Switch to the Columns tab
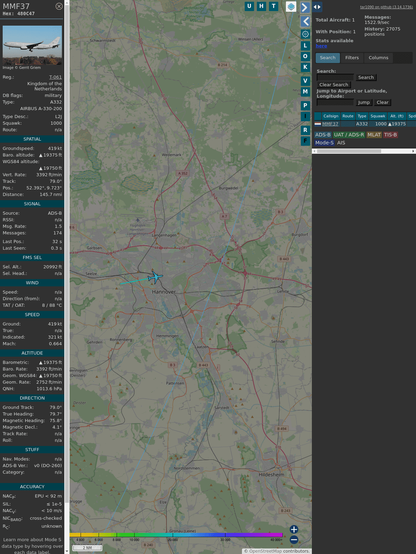 [378, 58]
